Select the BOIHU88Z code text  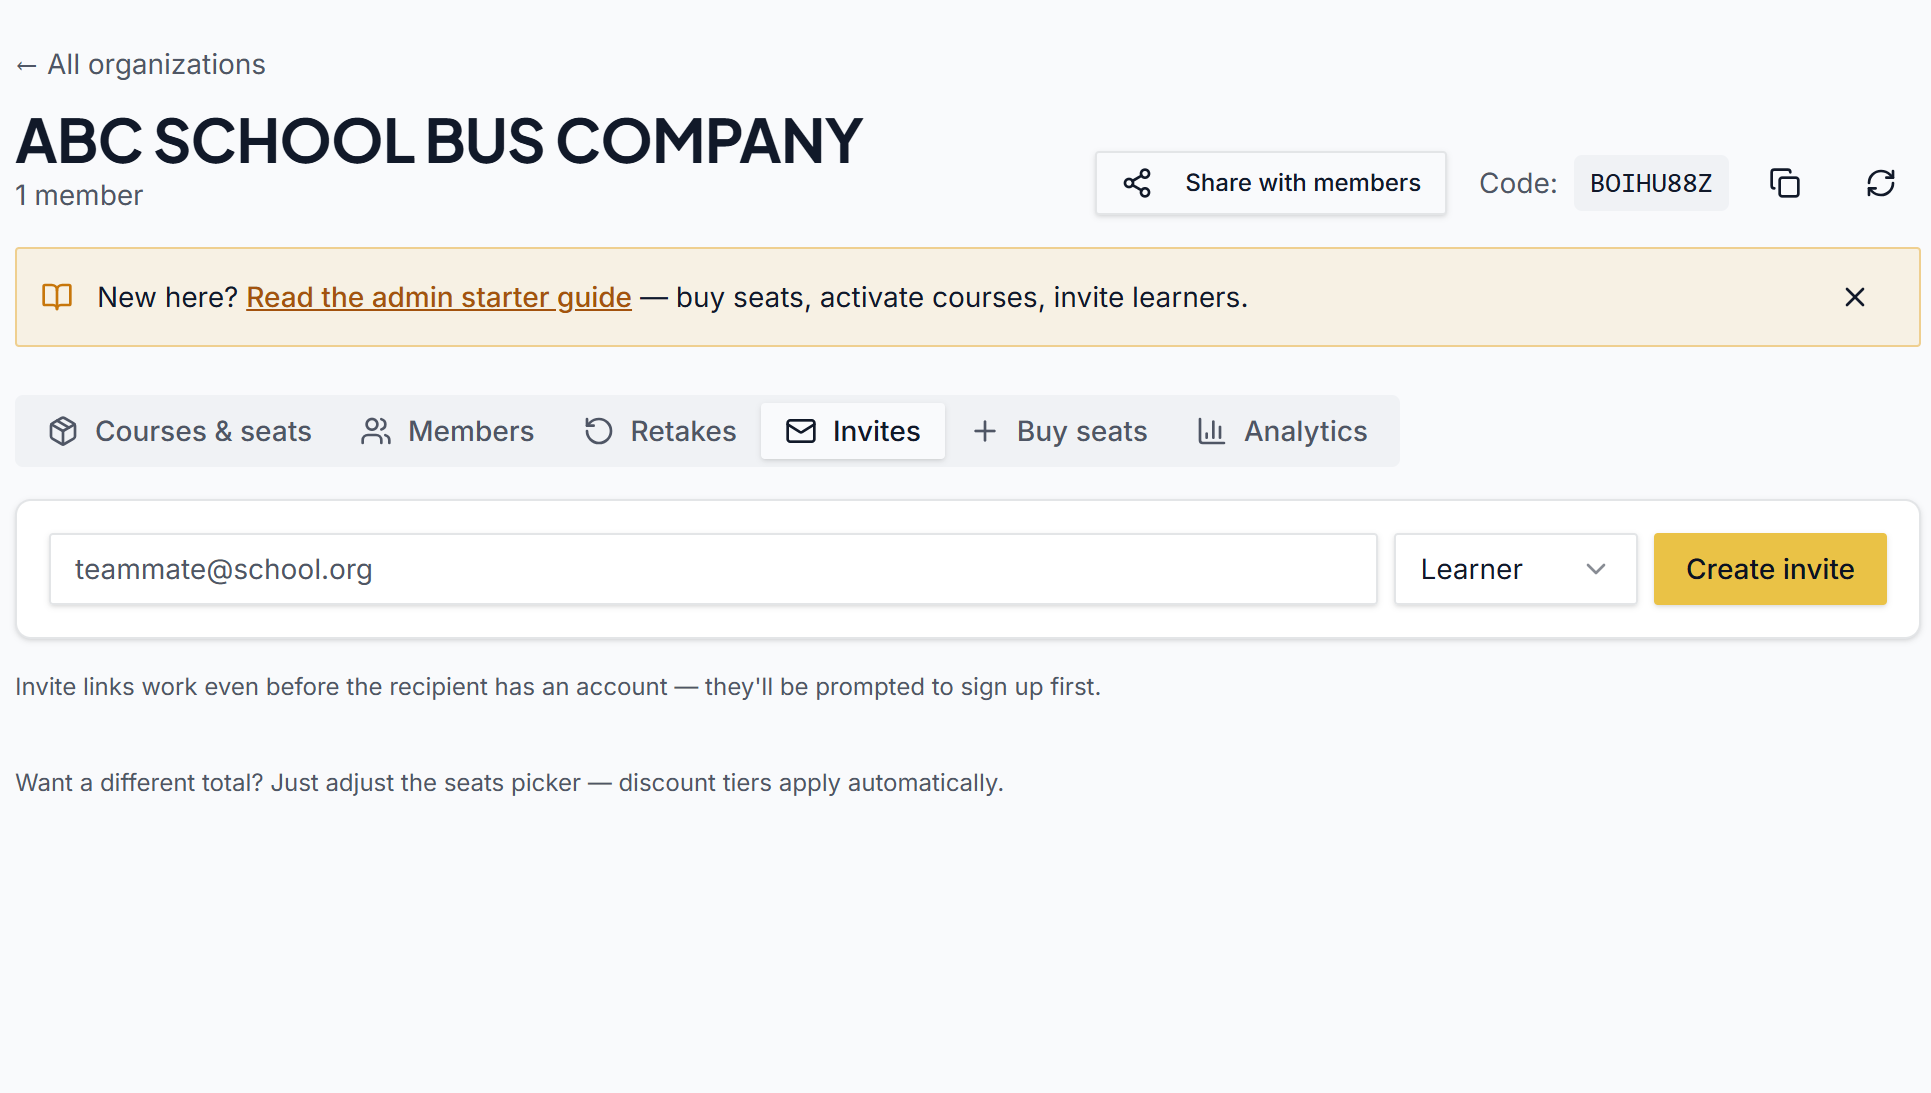coord(1651,183)
